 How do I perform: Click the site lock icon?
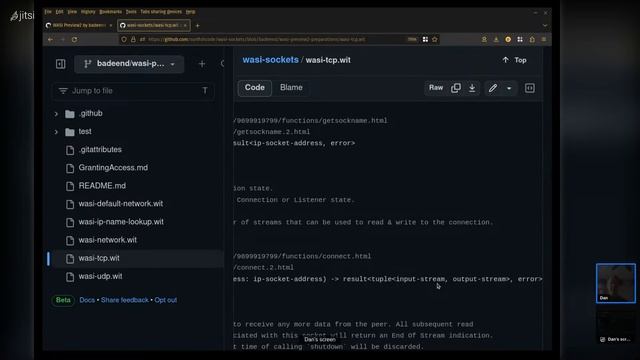click(133, 40)
